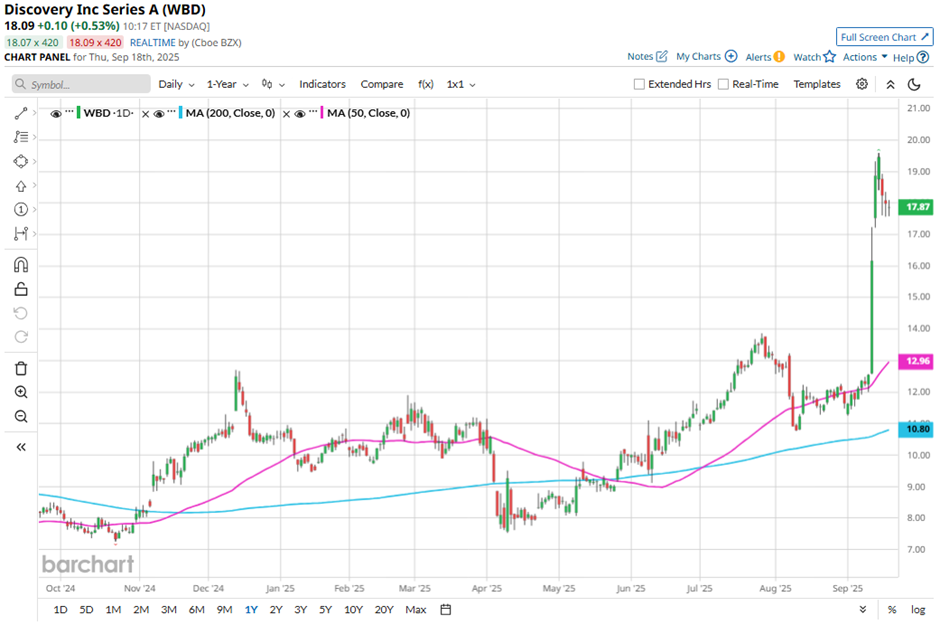Hide the MA 50 indicator line
Viewport: 940px width, 625px height.
click(300, 113)
